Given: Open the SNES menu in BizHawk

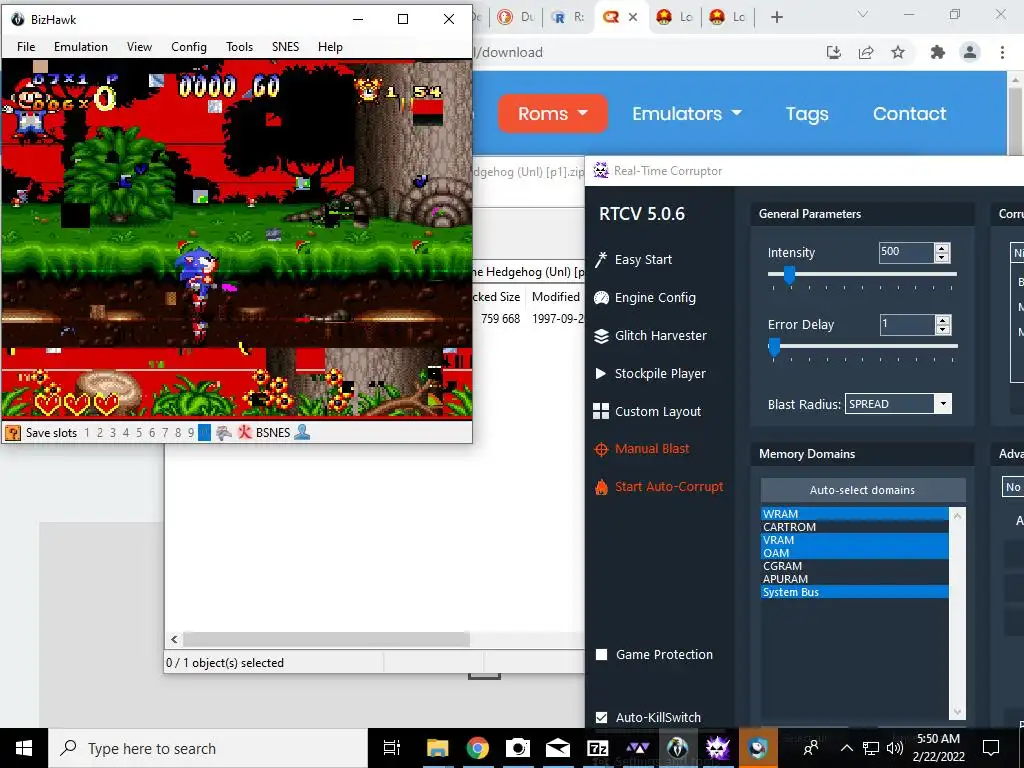Looking at the screenshot, I should [x=285, y=47].
